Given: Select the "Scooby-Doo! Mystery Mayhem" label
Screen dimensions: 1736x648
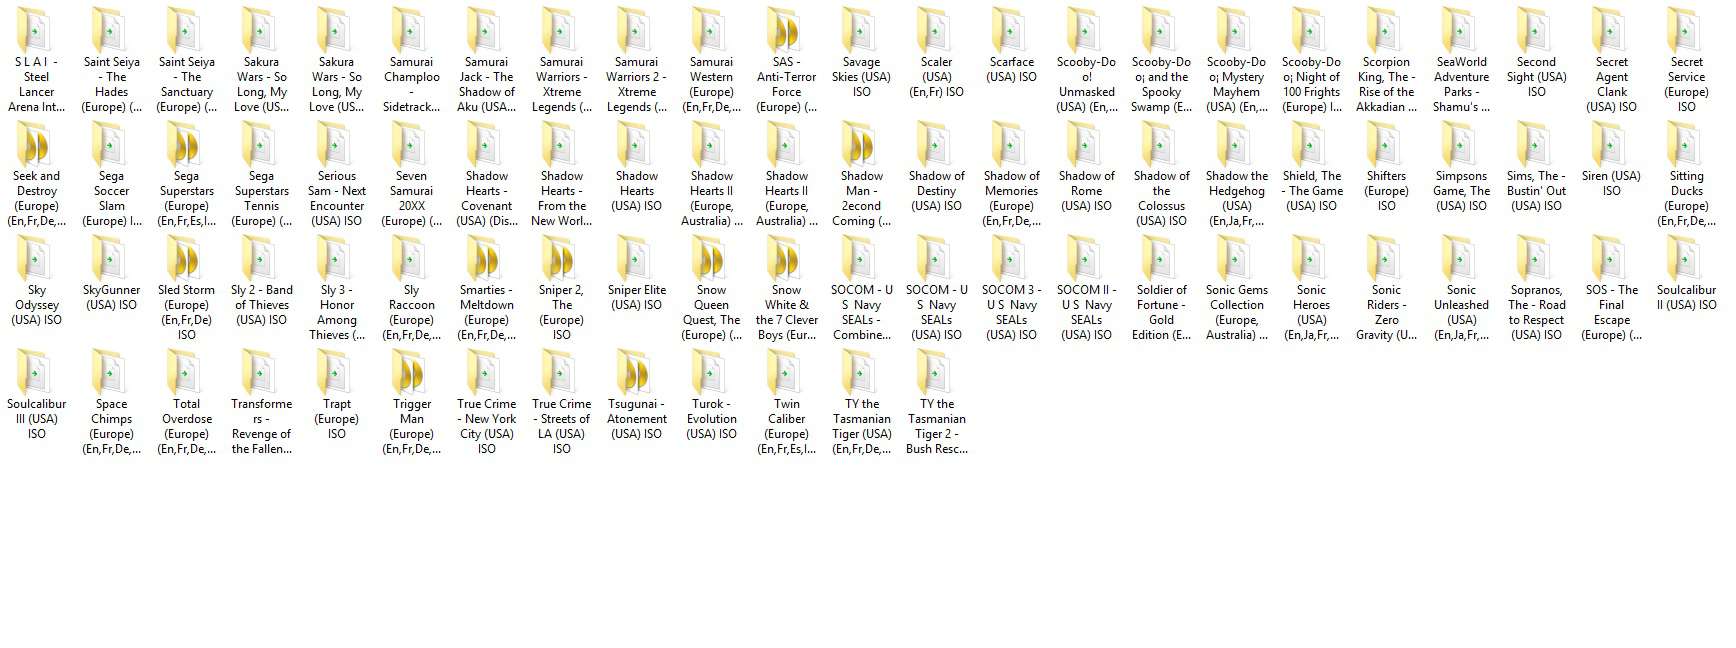Looking at the screenshot, I should (1236, 84).
